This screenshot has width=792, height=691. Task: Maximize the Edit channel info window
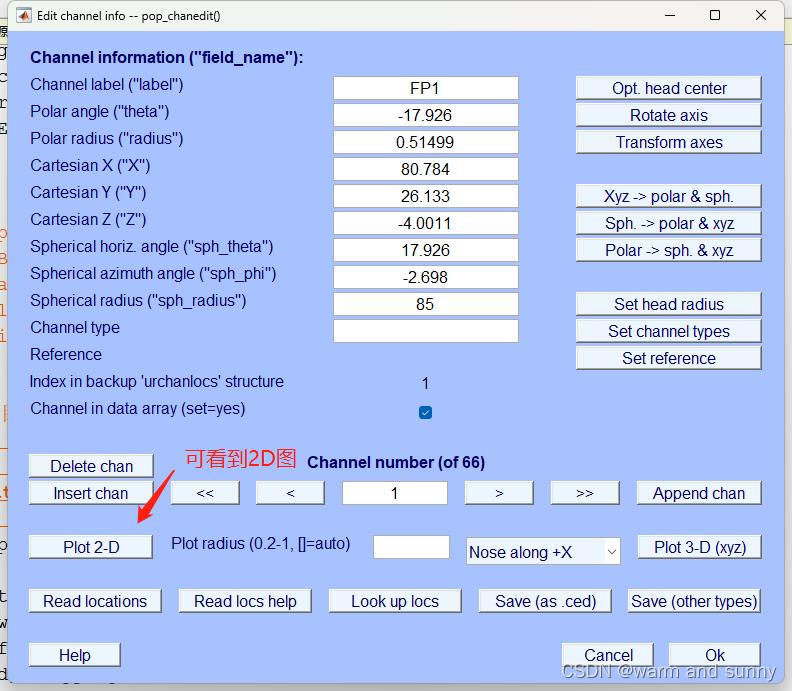click(x=715, y=15)
